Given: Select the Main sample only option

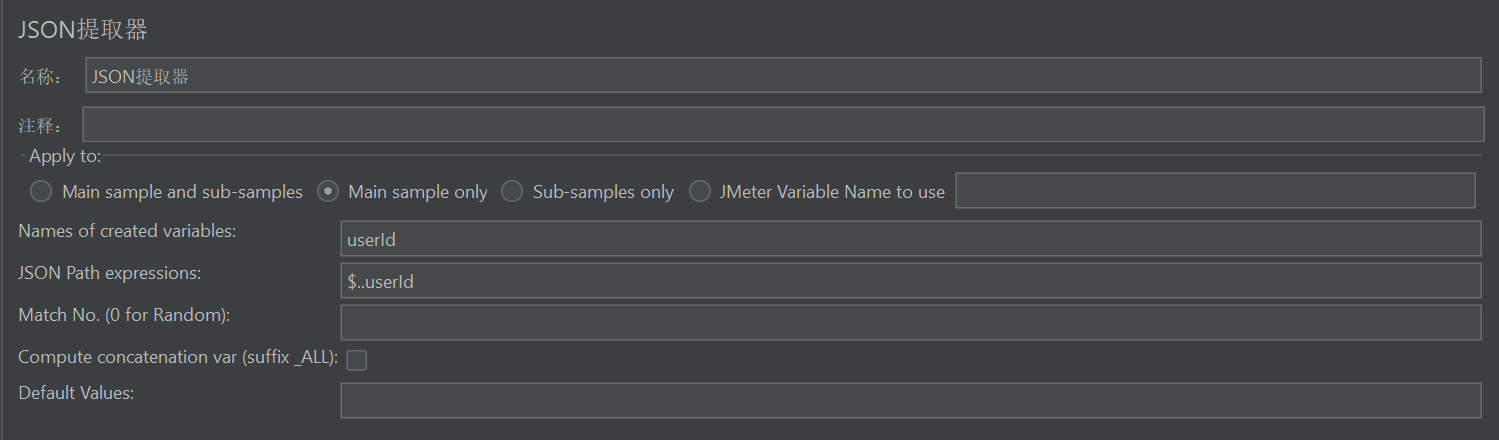Looking at the screenshot, I should pos(327,191).
